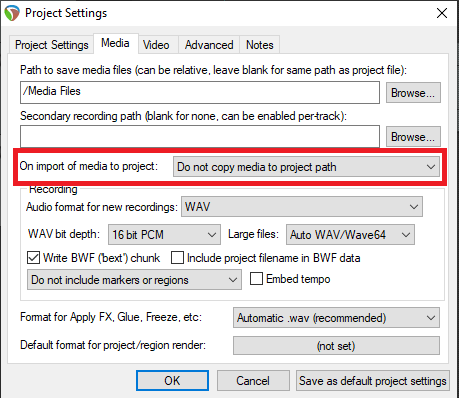Image resolution: width=459 pixels, height=398 pixels.
Task: Enable Include project filename in BWF data
Action: click(x=177, y=258)
